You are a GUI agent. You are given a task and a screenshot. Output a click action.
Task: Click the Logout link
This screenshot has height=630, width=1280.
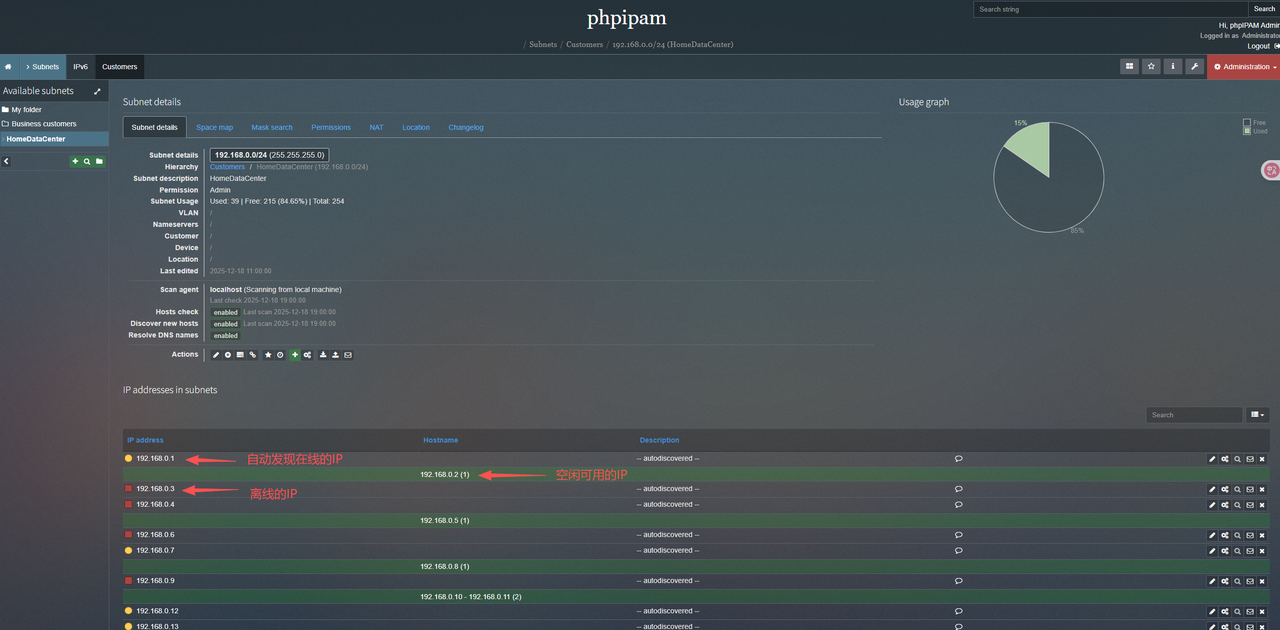coord(1258,46)
